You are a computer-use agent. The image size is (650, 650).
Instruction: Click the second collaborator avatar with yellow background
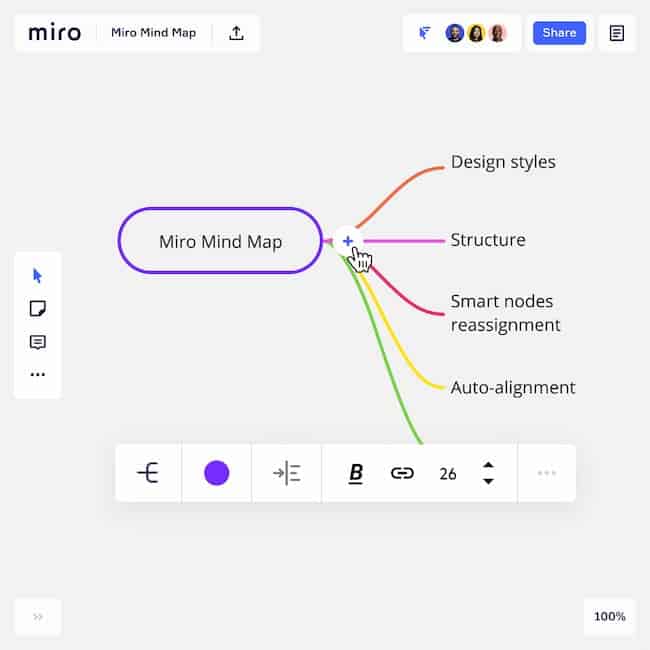coord(476,33)
